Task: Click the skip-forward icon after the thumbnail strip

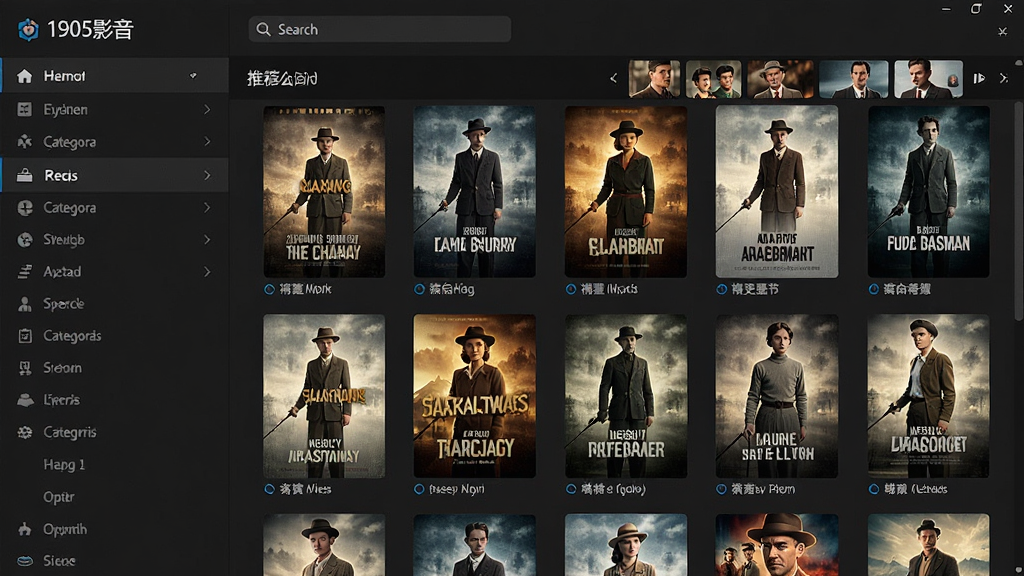Action: point(979,78)
